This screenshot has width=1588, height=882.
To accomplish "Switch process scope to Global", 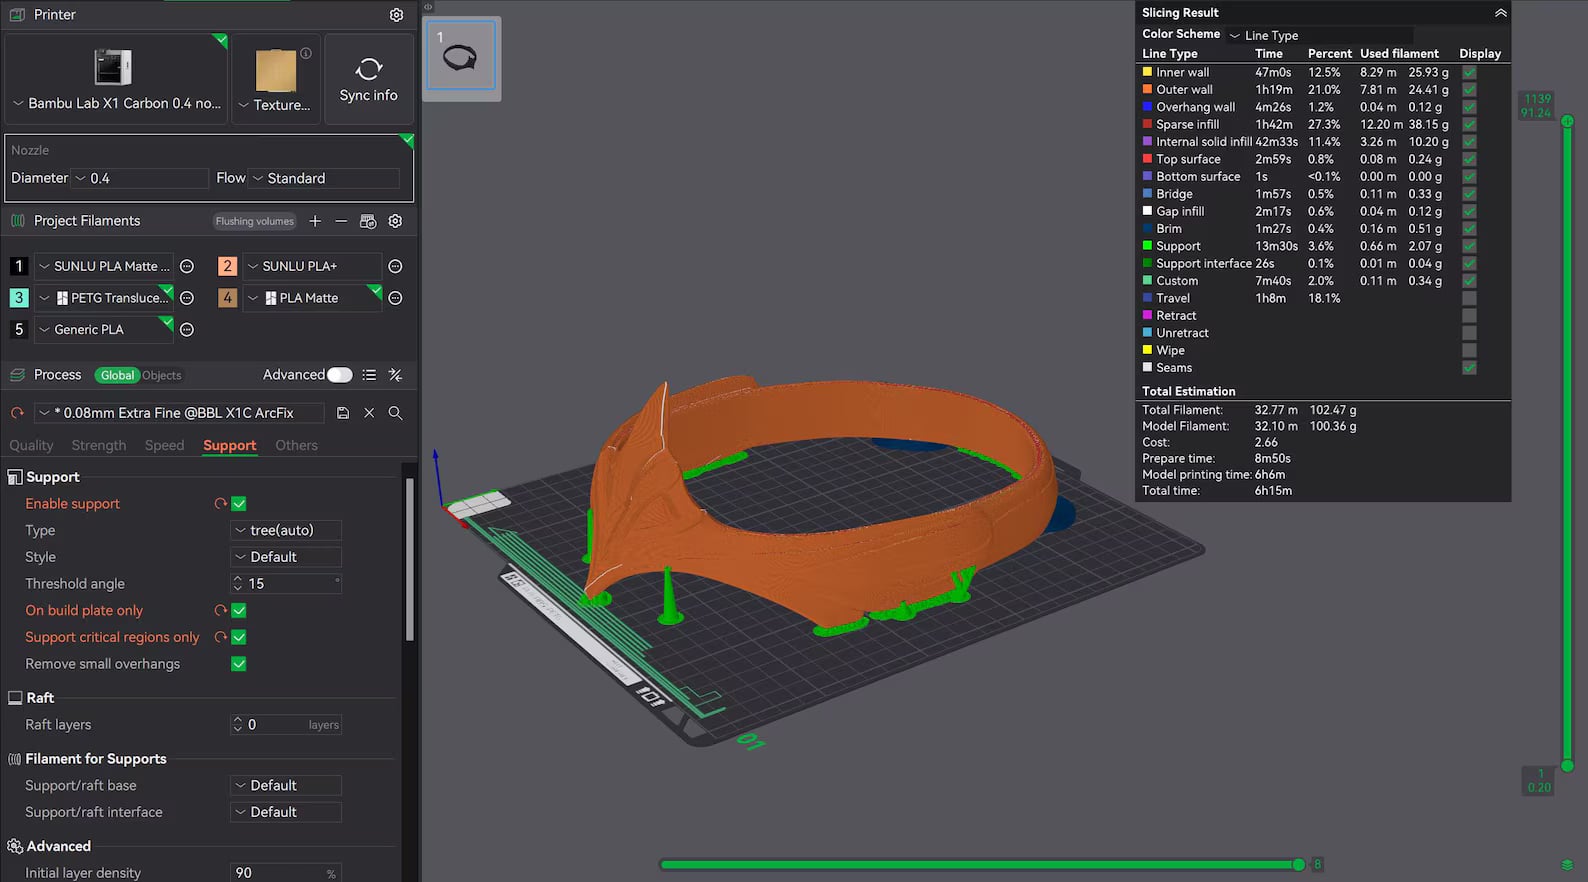I will tap(117, 375).
